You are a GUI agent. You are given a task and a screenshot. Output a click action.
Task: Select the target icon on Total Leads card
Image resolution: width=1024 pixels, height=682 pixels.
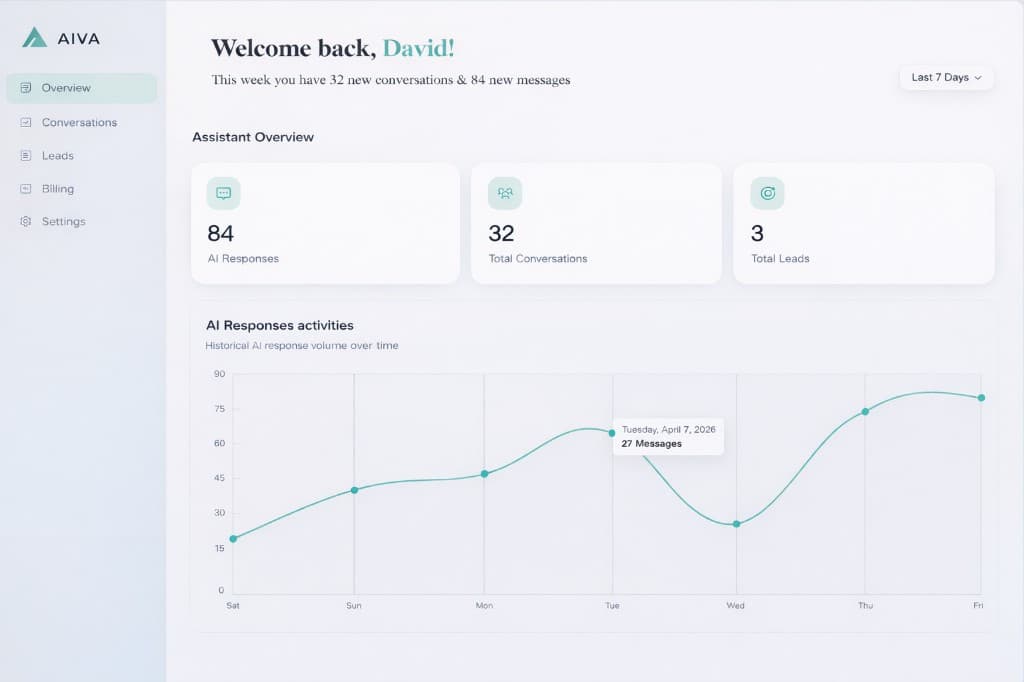(766, 192)
